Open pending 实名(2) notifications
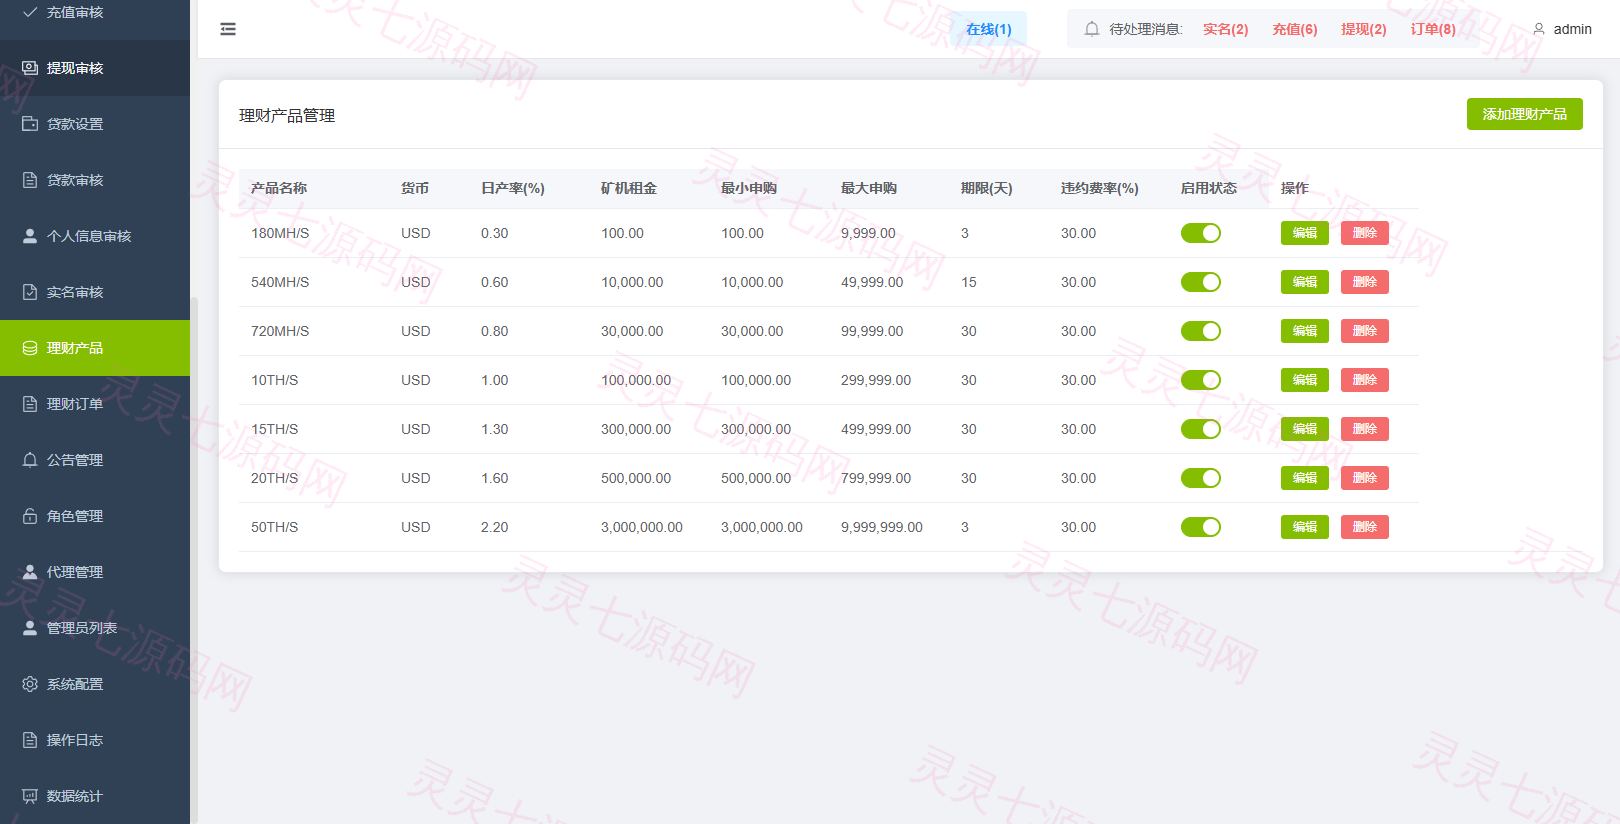Screen dimensions: 1620x824 point(1225,29)
